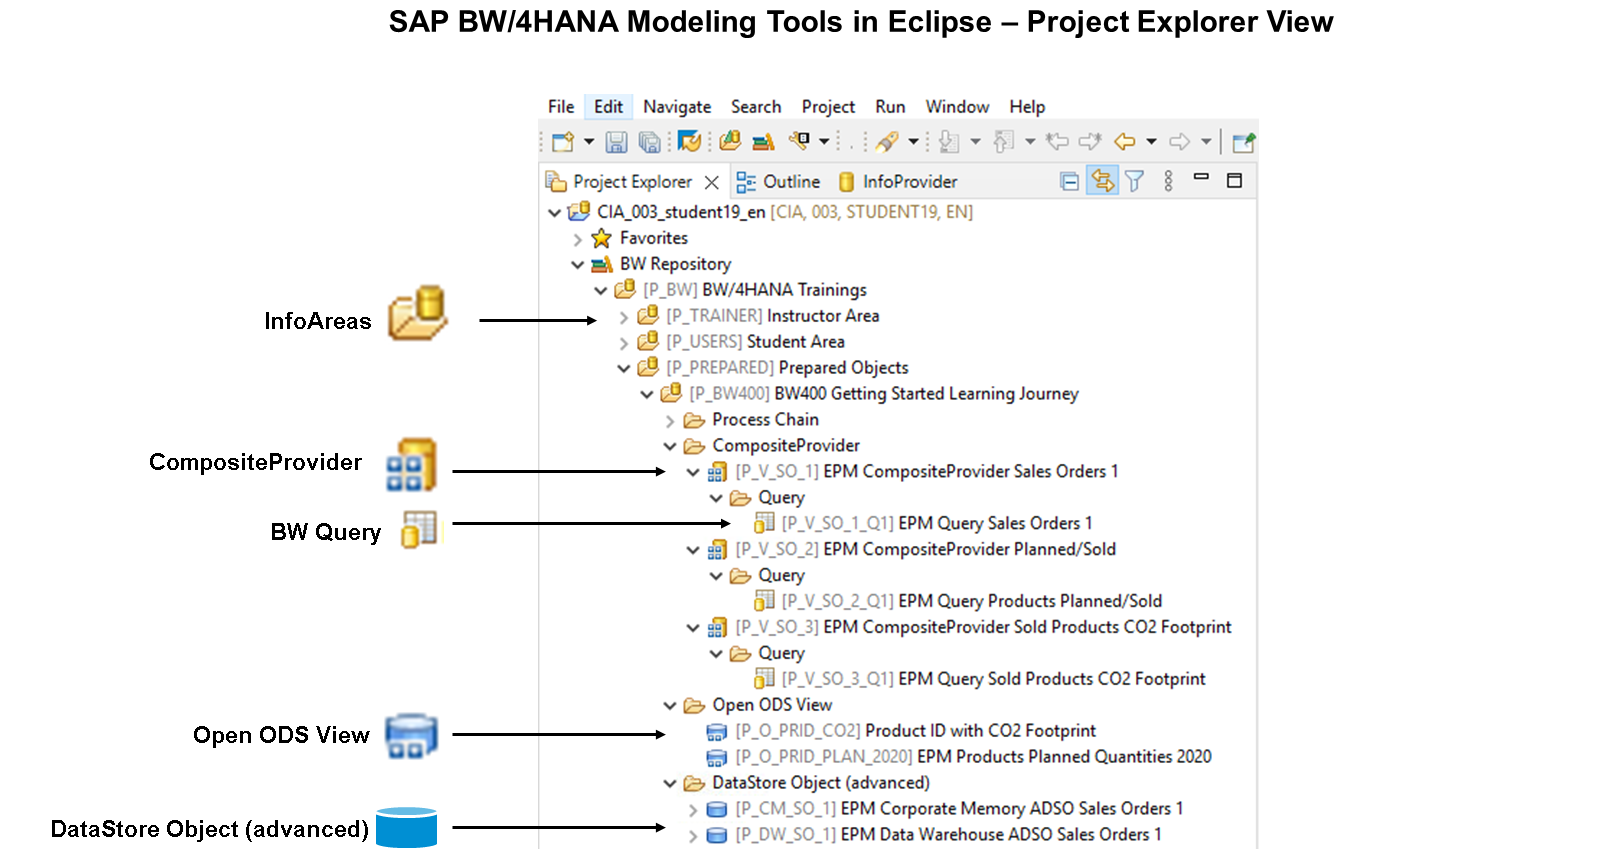The image size is (1600, 859).
Task: Click the Save All toolbar icon
Action: coord(649,142)
